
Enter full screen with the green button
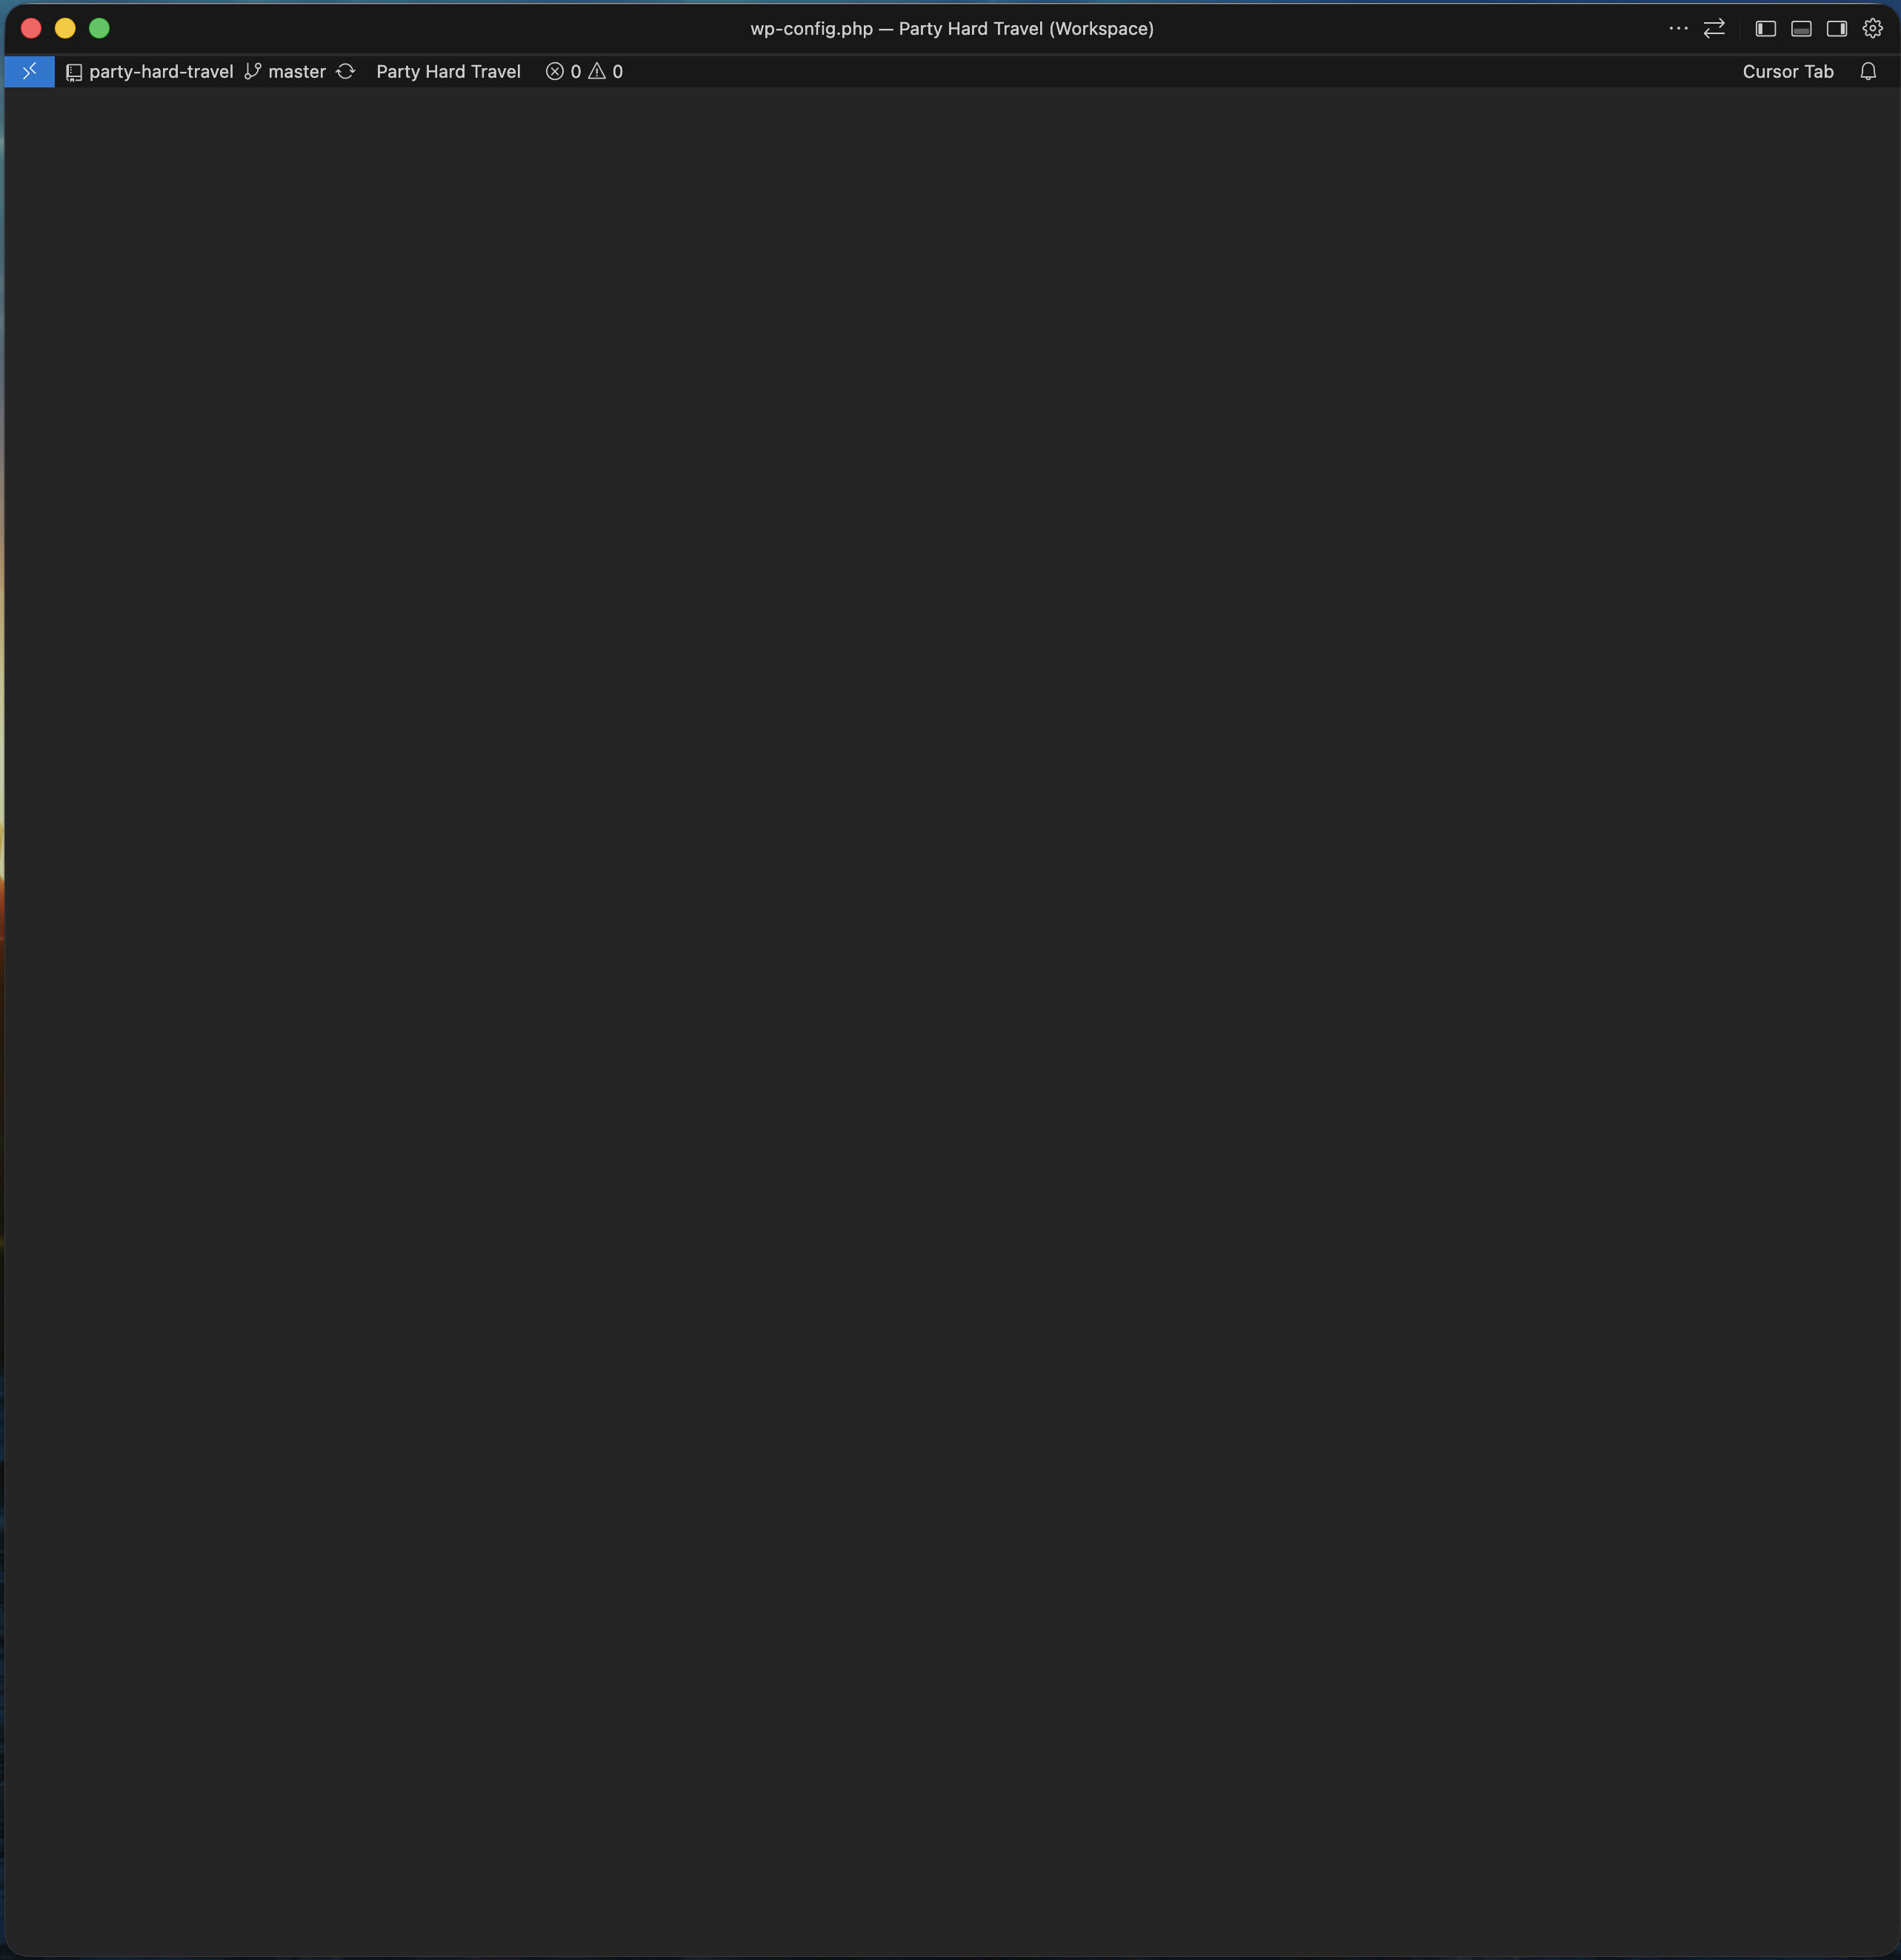(99, 29)
